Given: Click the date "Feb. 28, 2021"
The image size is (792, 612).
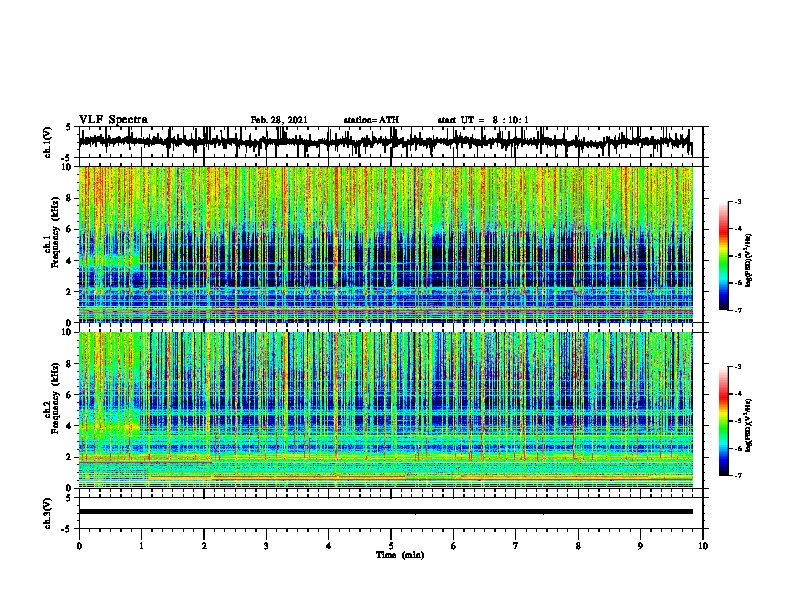Looking at the screenshot, I should 279,120.
